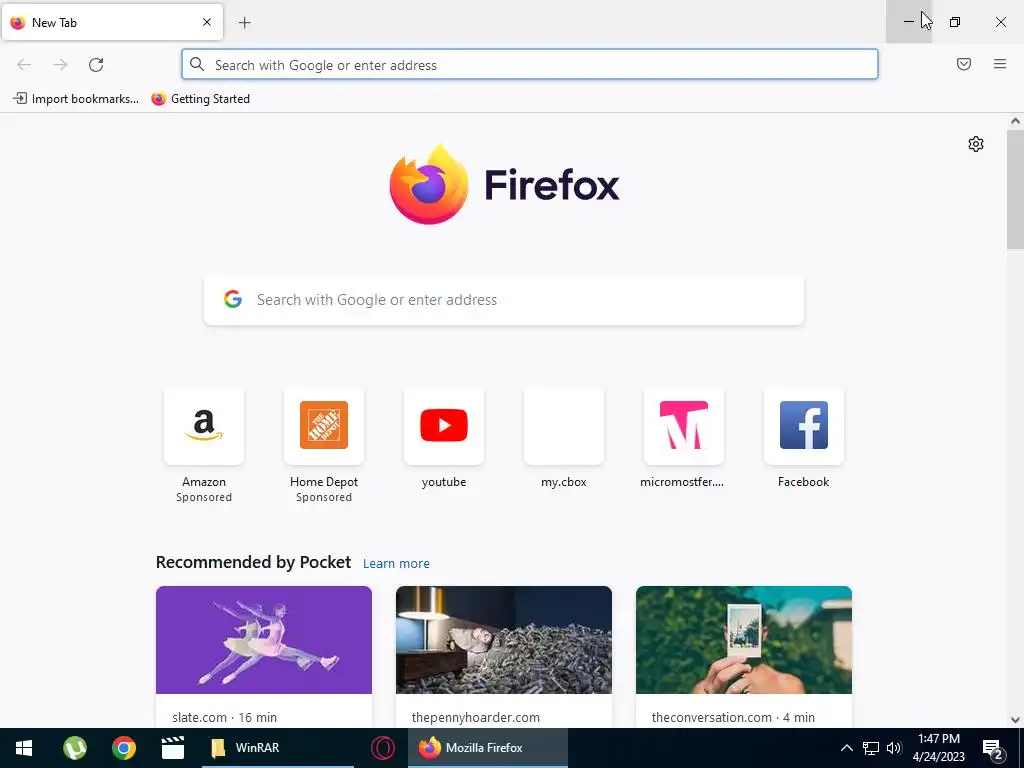Open the Getting Started bookmark
The width and height of the screenshot is (1024, 768).
pyautogui.click(x=200, y=99)
